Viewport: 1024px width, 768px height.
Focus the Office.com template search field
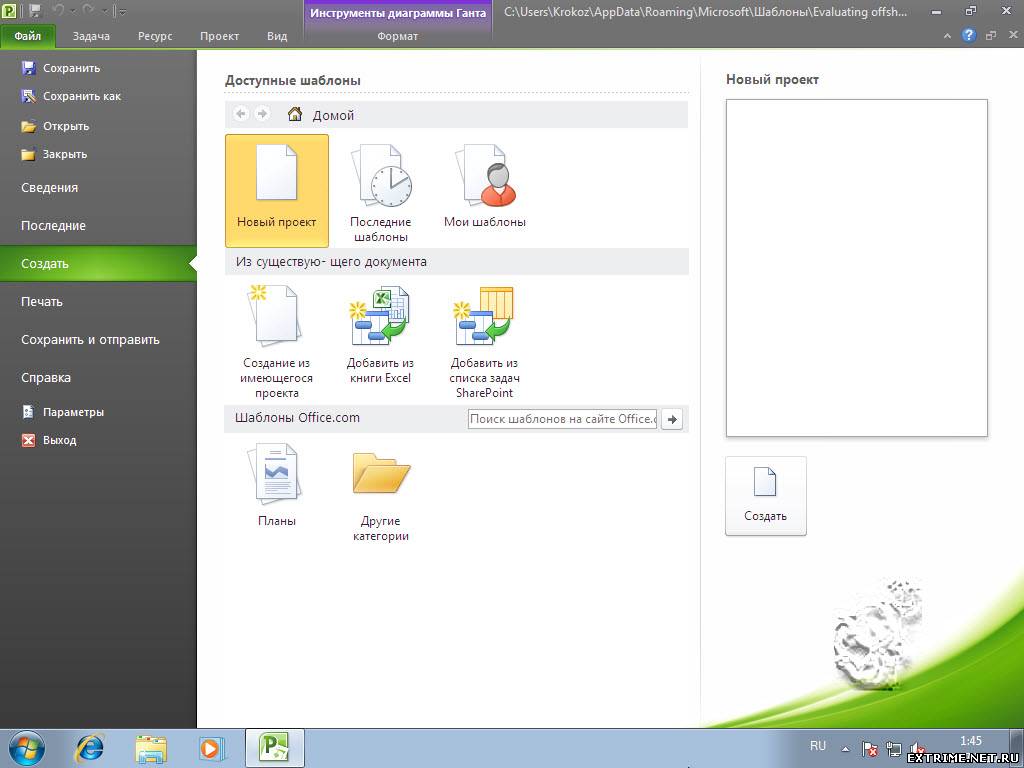tap(562, 419)
